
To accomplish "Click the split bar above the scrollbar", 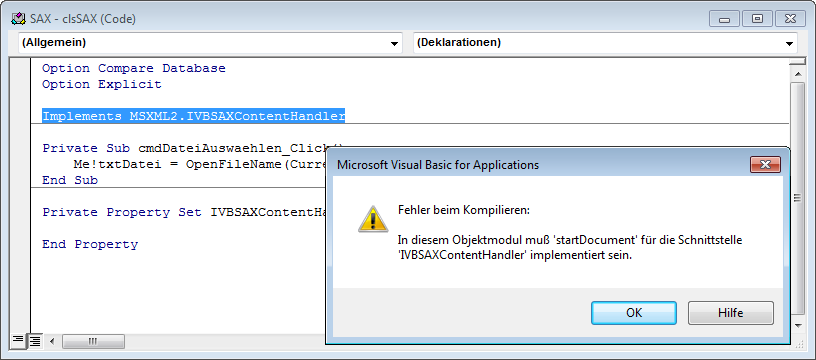I will [x=798, y=62].
